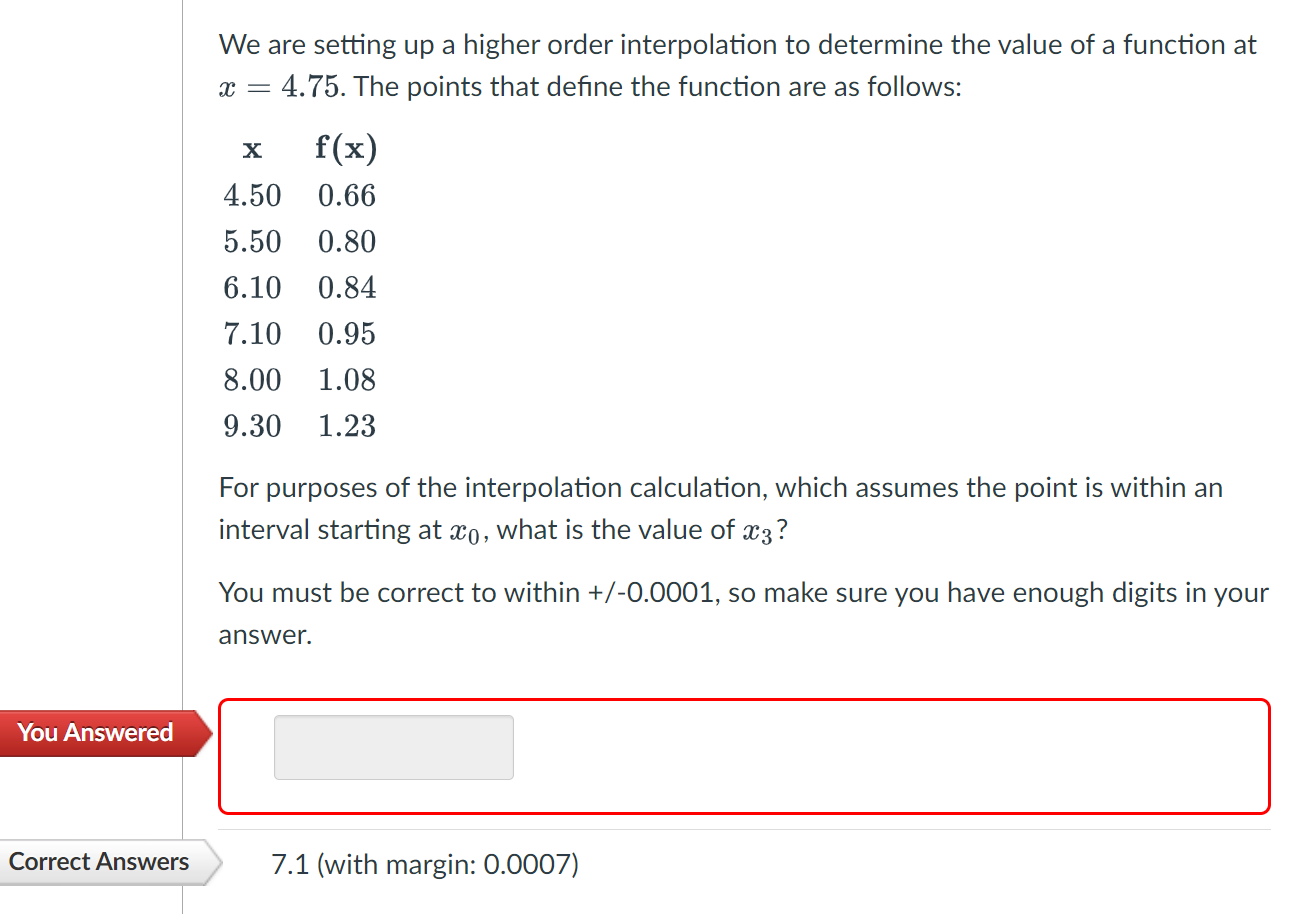Click inside the red-outlined answer box

[393, 747]
